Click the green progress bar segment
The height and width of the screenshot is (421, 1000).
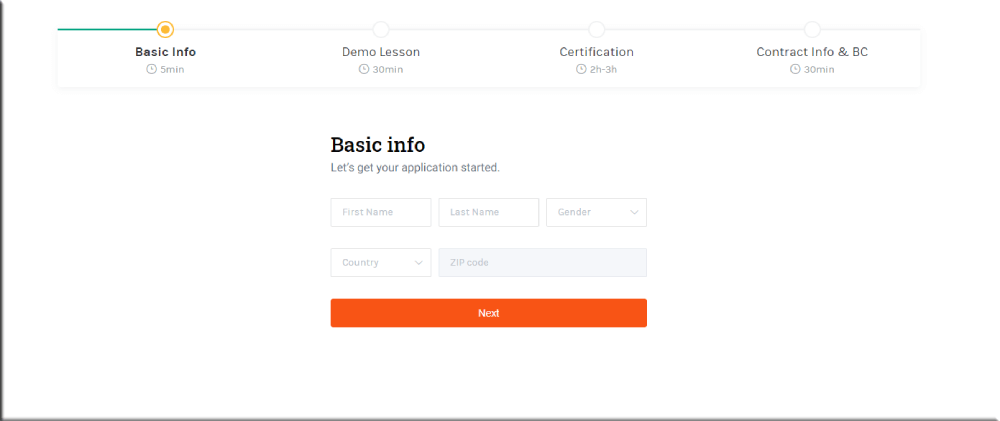point(107,29)
